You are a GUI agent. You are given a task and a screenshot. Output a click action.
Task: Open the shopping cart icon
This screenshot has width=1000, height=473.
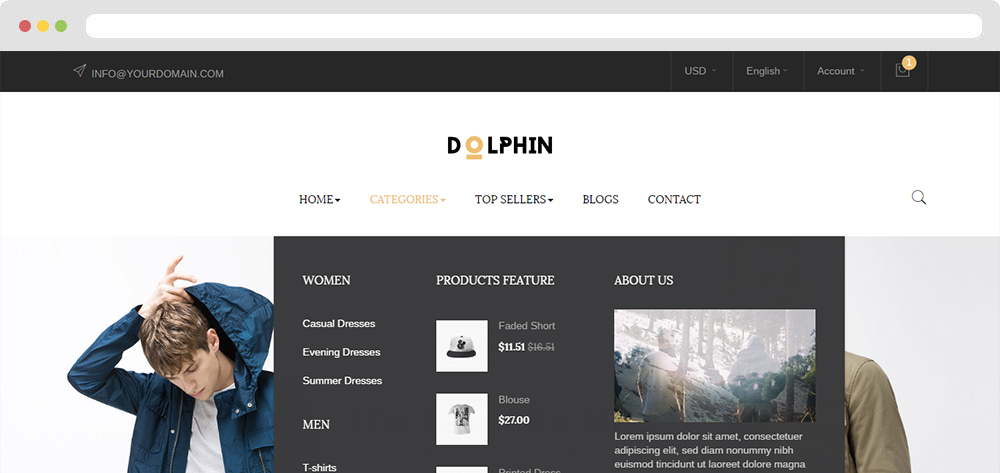[x=902, y=71]
